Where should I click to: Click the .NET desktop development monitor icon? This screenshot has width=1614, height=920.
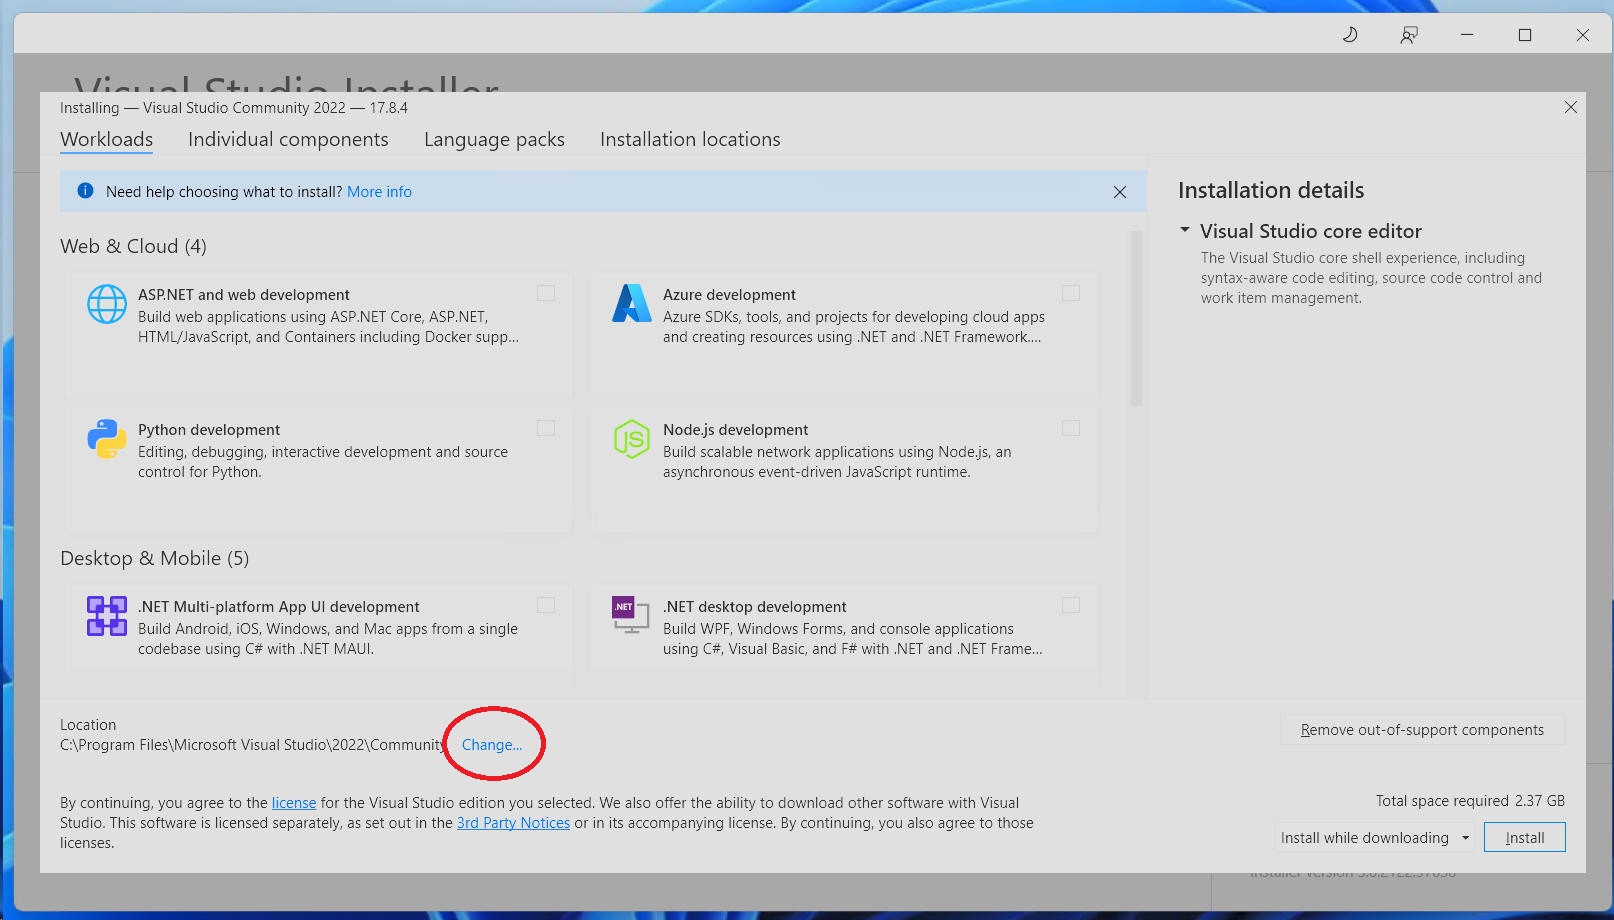point(631,614)
